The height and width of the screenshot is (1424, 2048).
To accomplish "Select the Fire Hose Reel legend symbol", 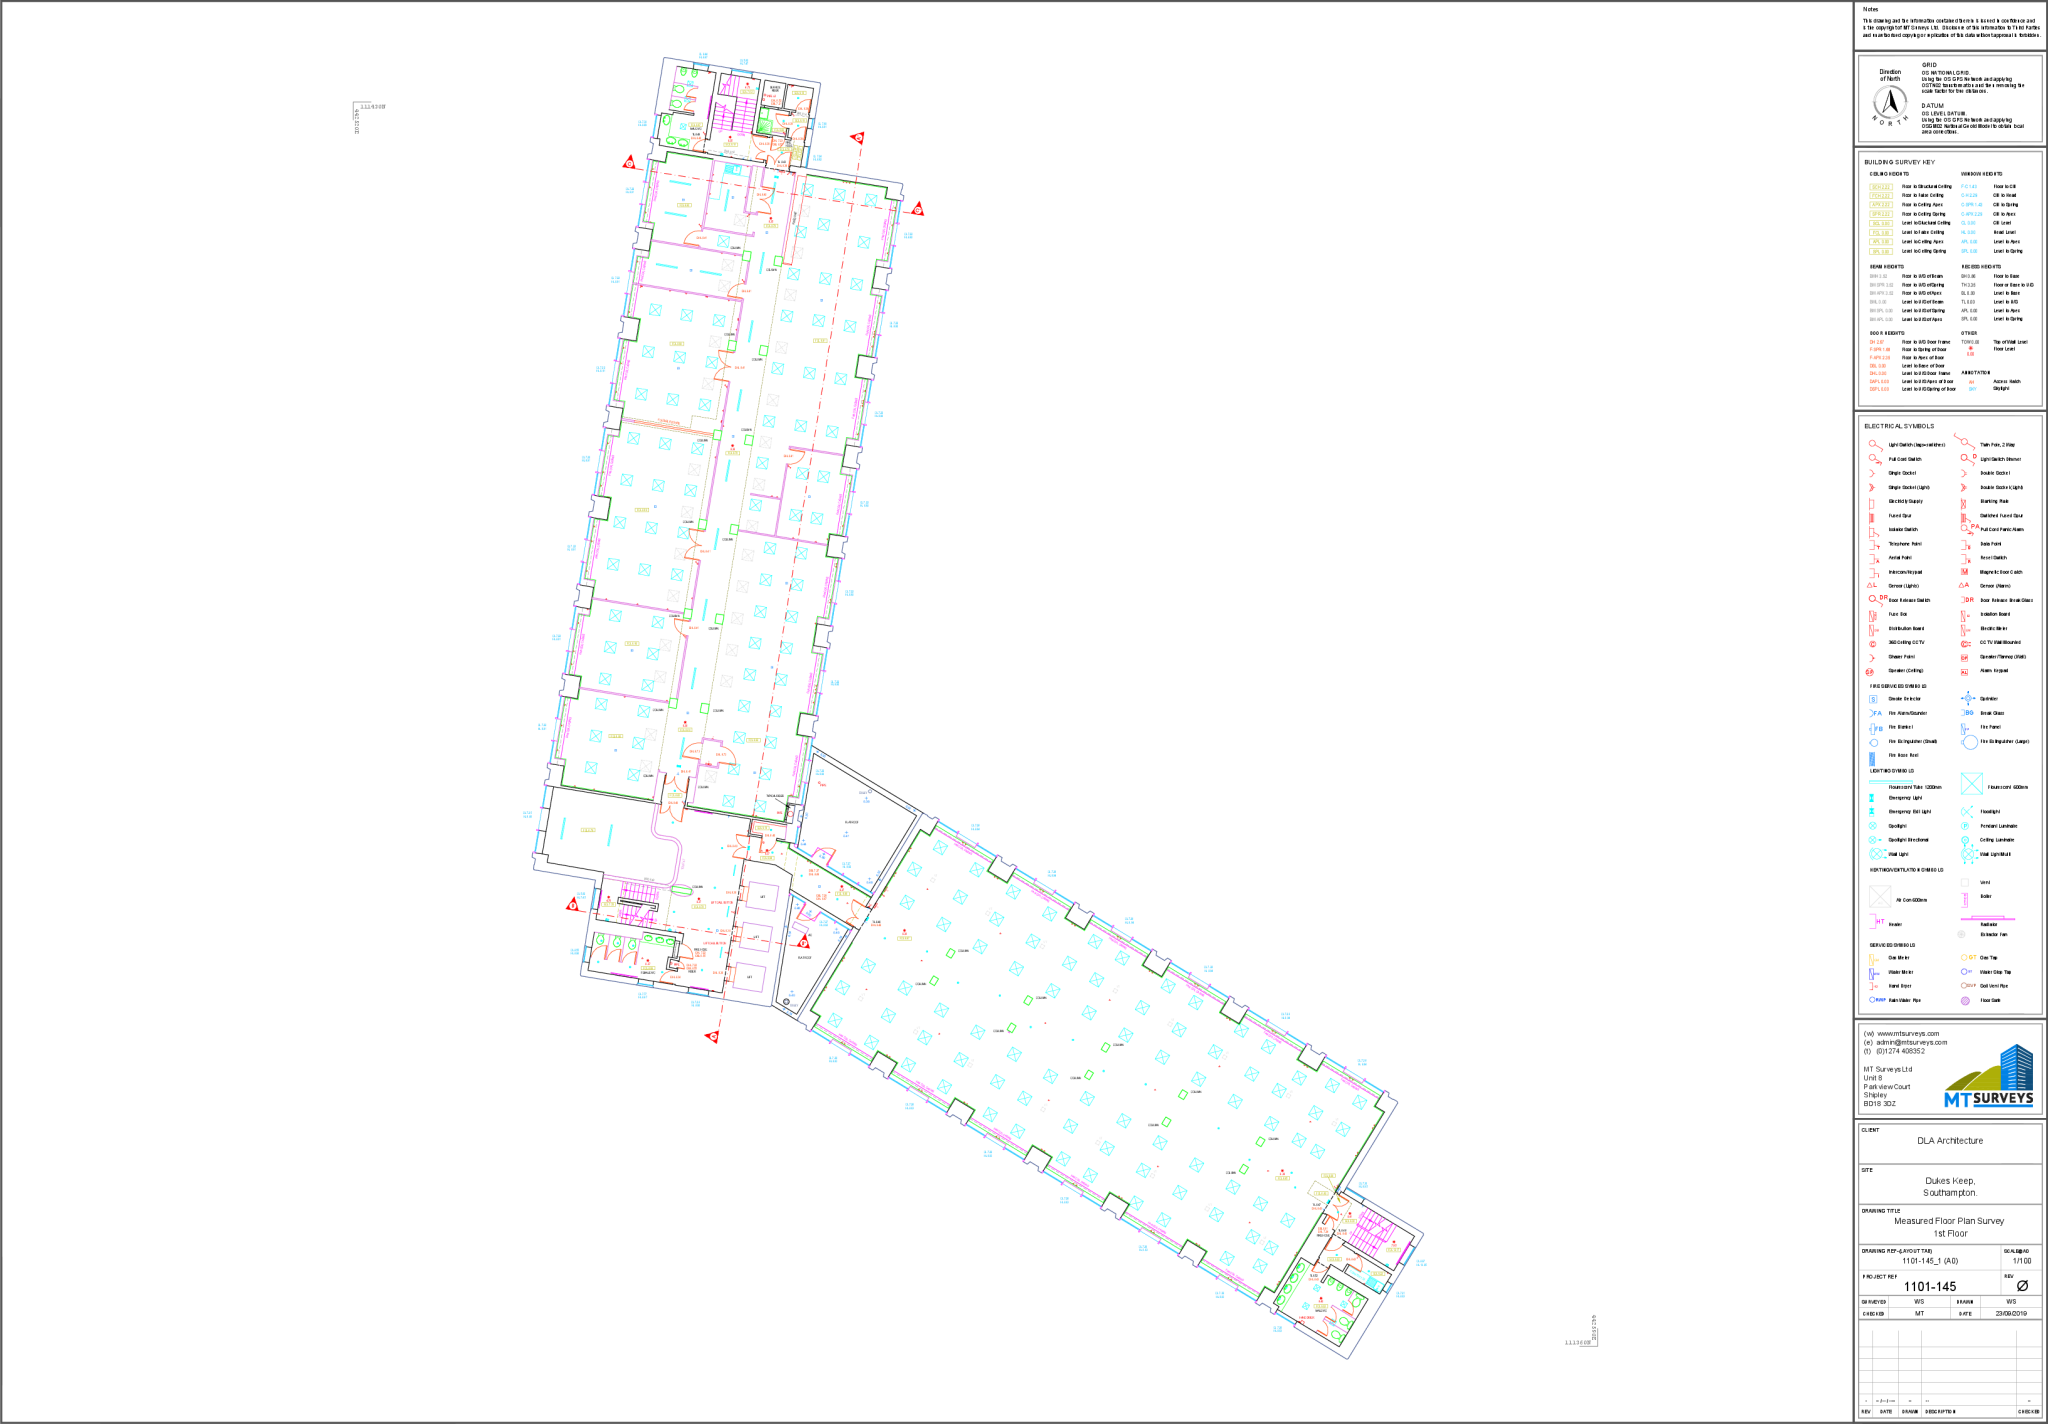I will click(1872, 758).
